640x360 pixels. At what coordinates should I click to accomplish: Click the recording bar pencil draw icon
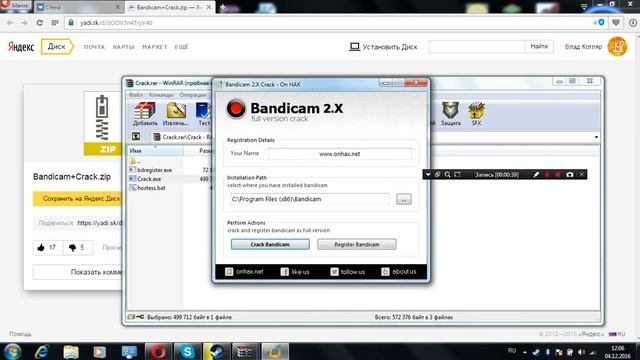[x=536, y=175]
